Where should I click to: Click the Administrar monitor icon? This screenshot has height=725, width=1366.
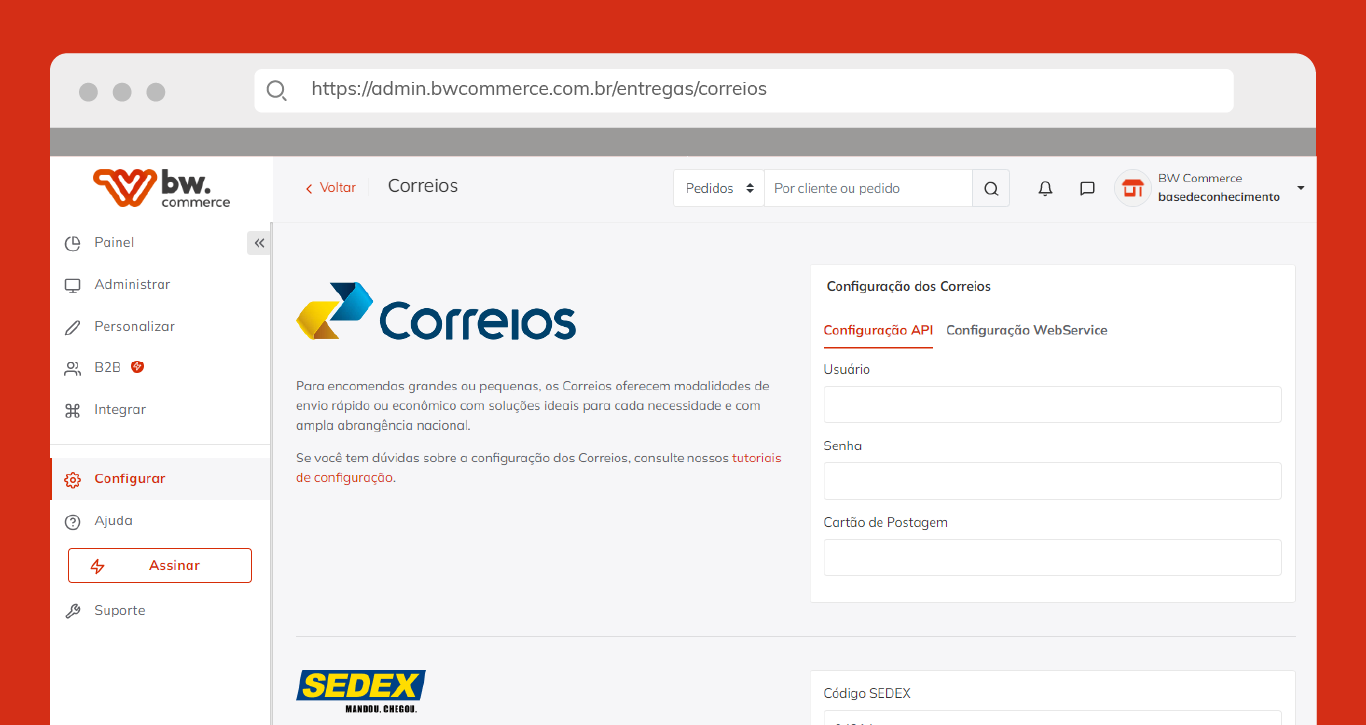coord(72,285)
